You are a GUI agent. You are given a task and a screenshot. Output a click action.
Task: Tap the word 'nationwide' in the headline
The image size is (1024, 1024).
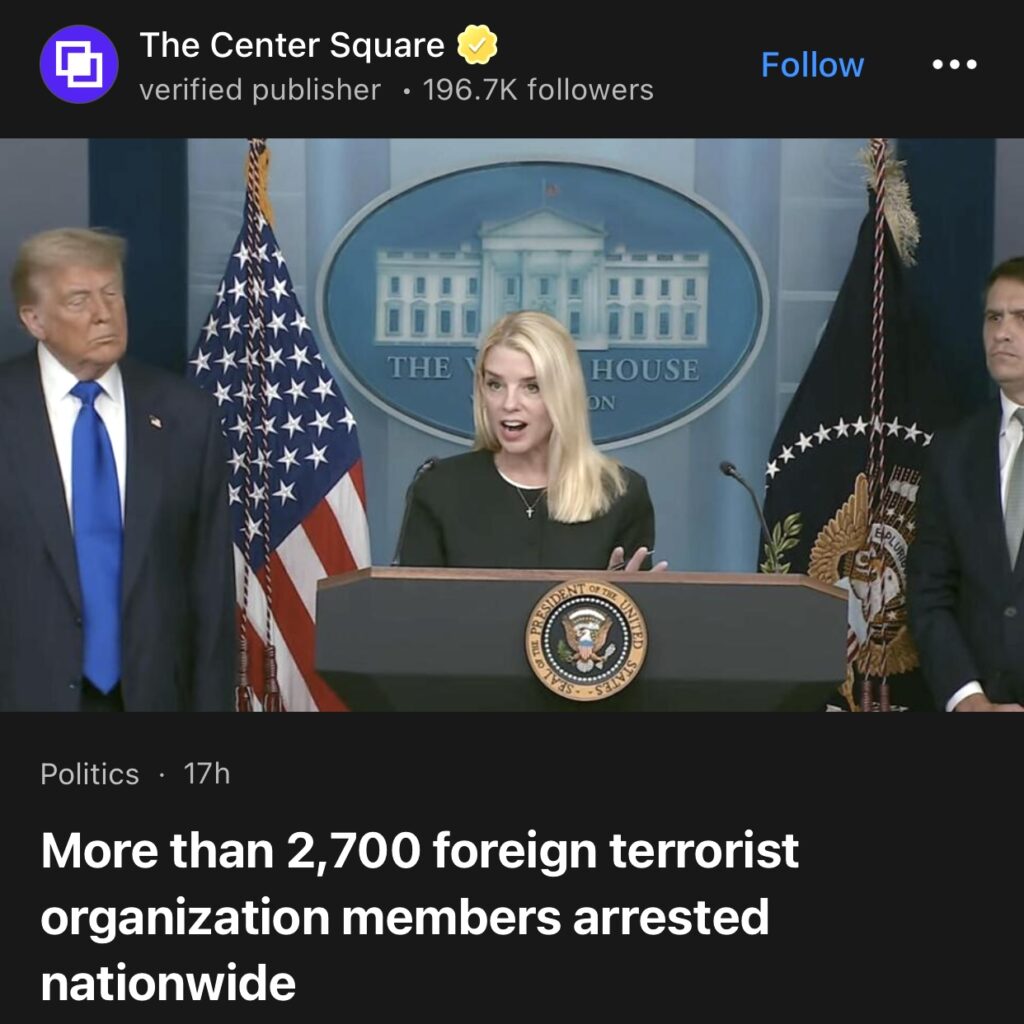tap(168, 983)
